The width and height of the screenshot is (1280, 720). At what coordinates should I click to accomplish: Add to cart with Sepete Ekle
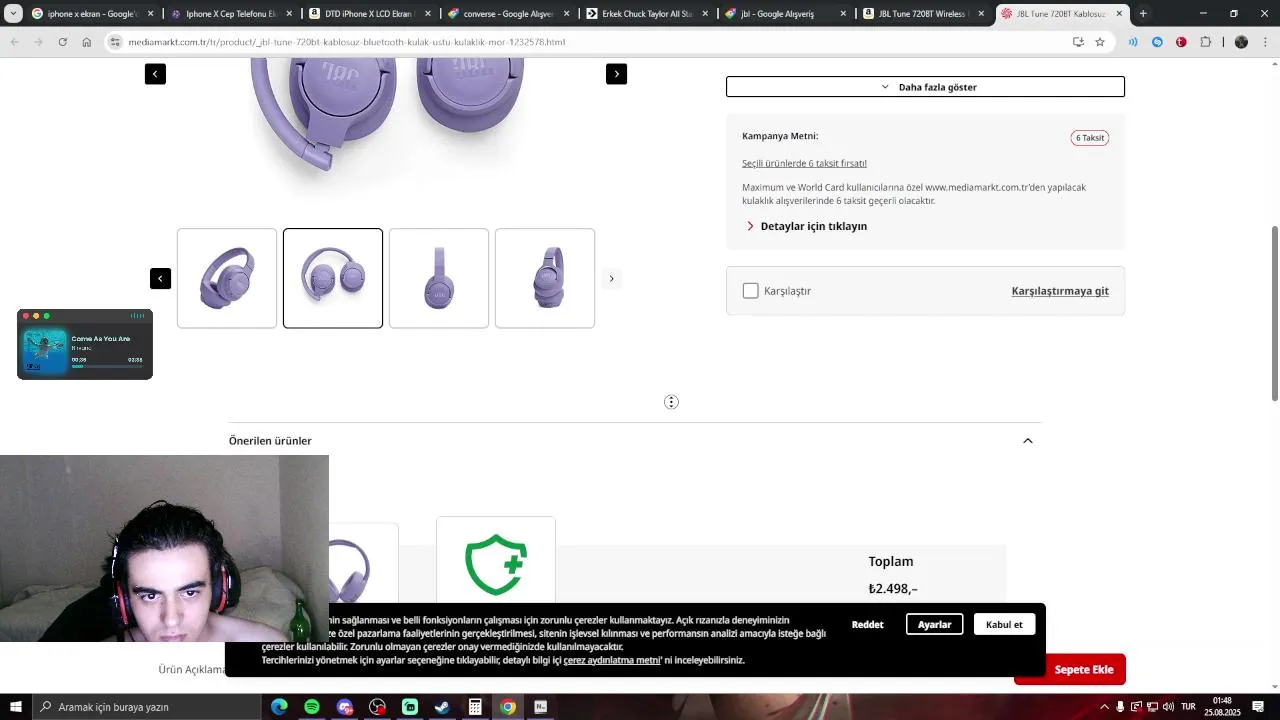1085,669
